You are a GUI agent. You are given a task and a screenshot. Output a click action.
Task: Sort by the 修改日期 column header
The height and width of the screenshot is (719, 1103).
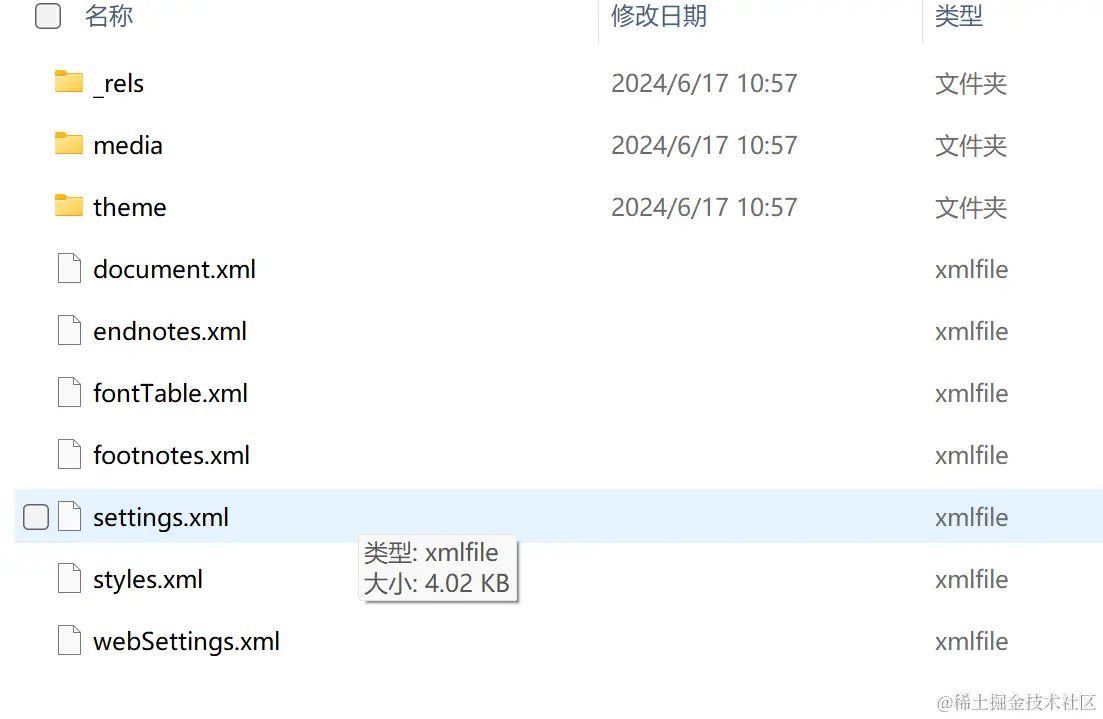(659, 15)
